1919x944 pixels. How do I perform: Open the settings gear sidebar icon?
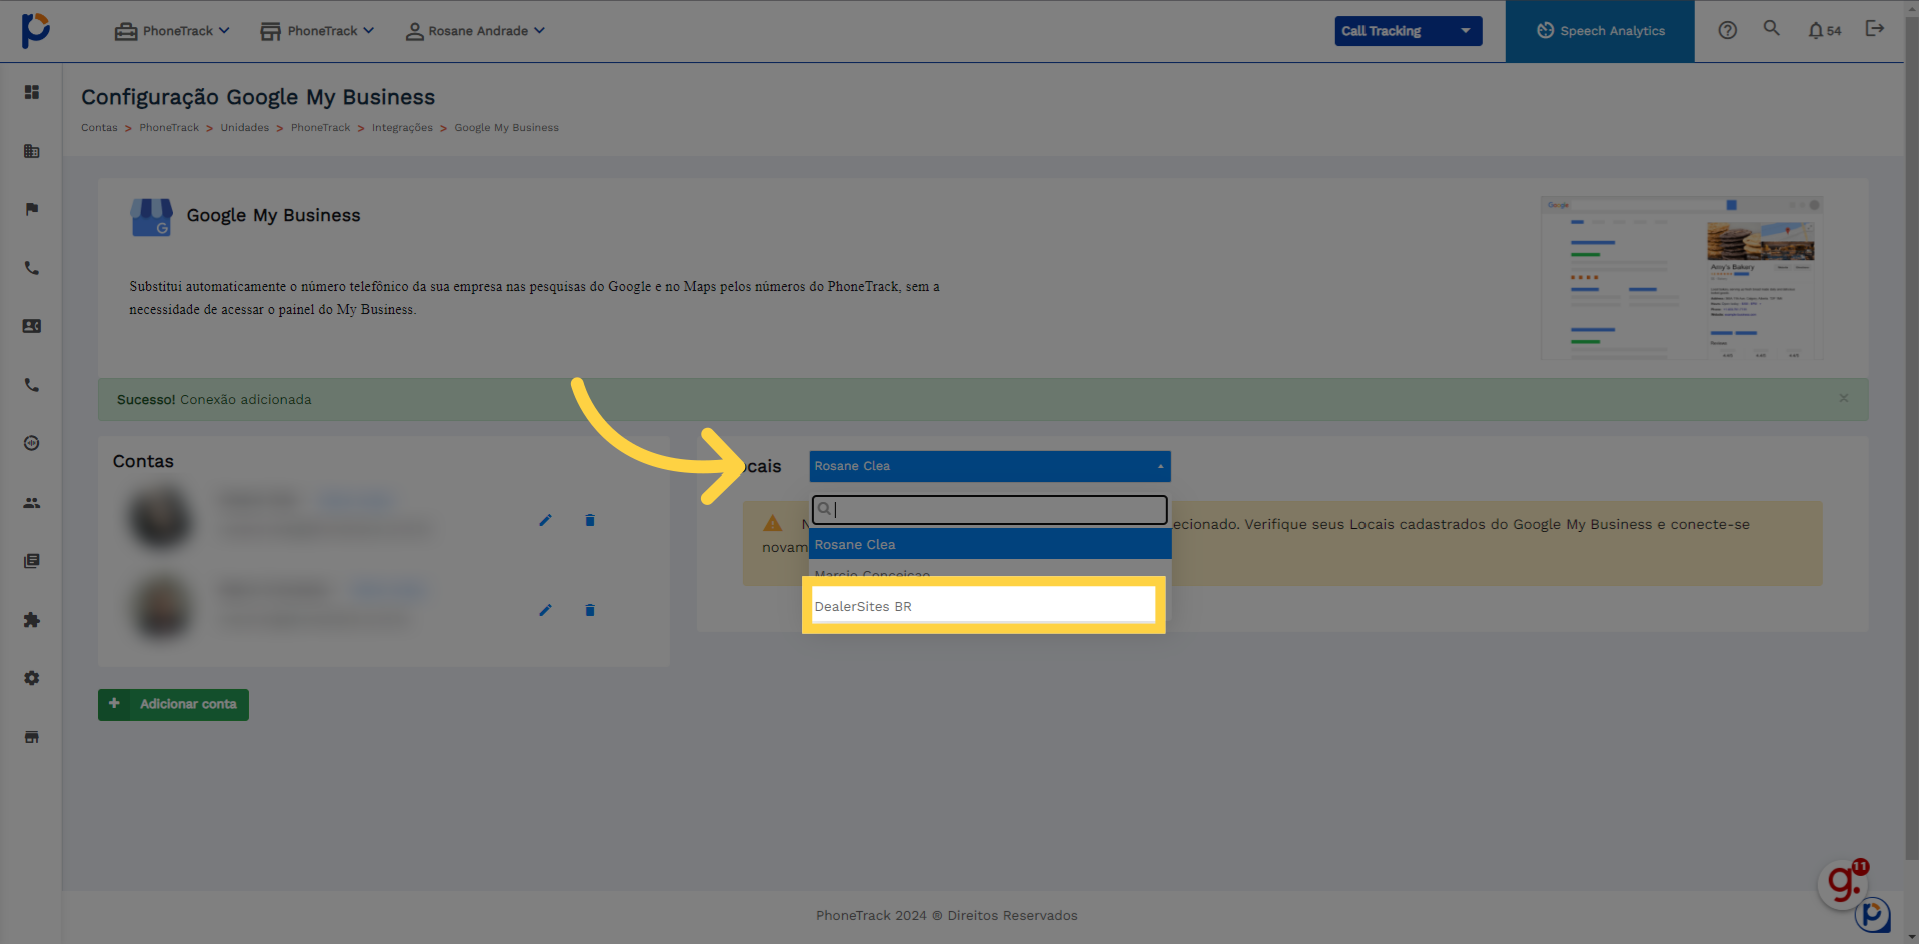pos(32,678)
